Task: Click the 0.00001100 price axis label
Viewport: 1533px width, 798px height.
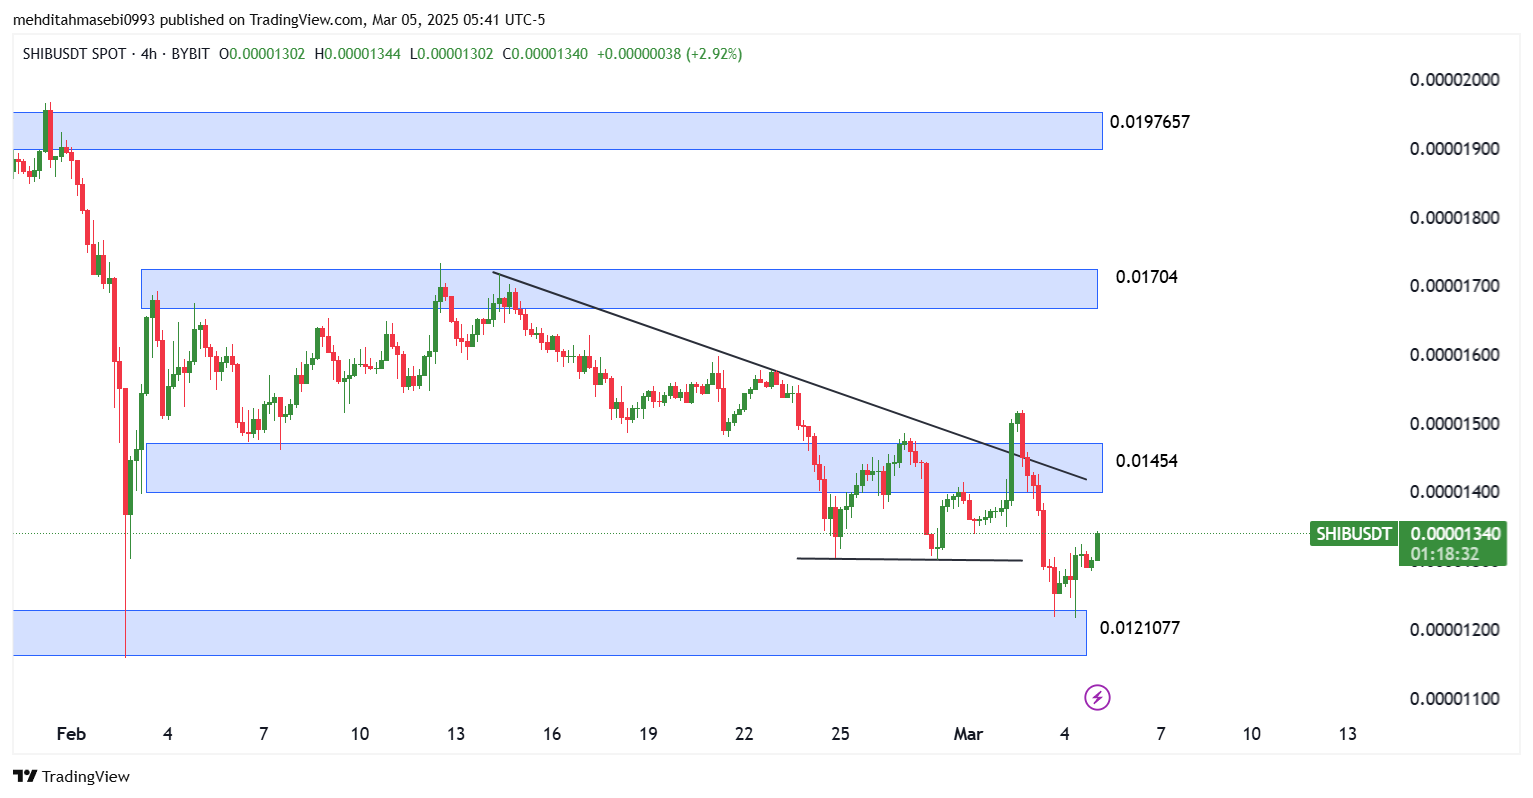Action: pos(1454,699)
